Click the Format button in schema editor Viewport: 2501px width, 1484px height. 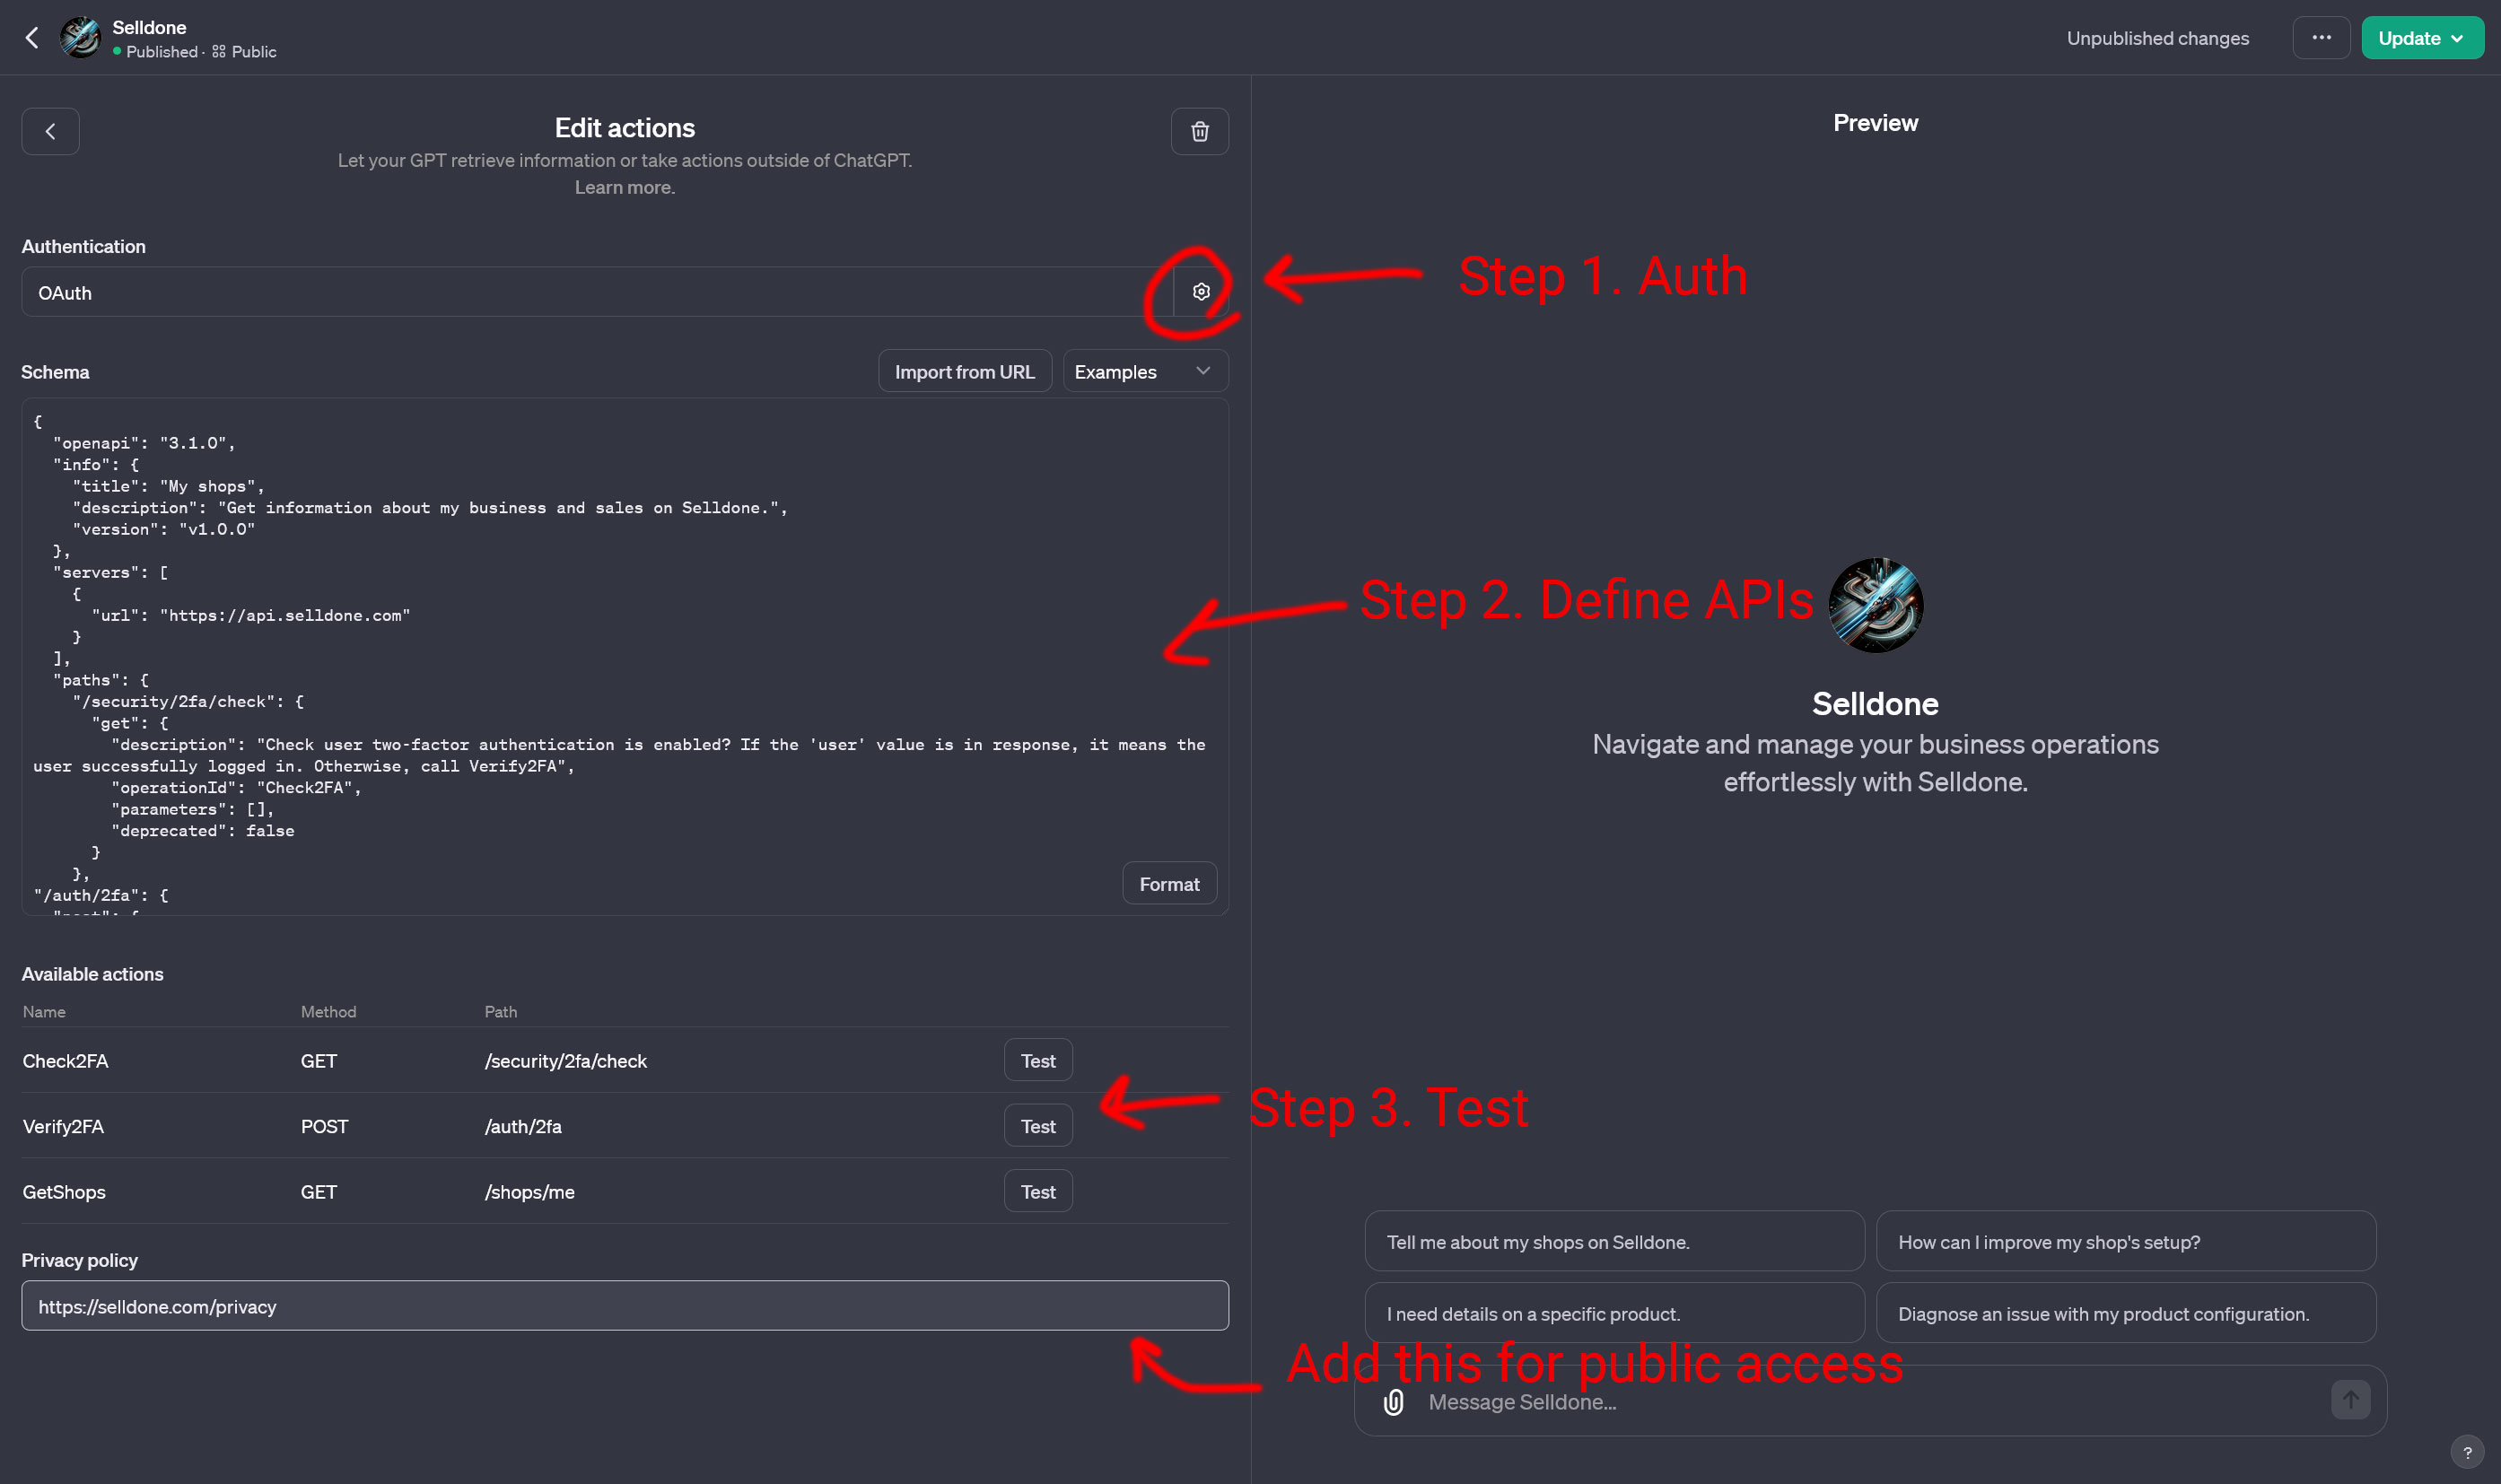click(x=1167, y=884)
